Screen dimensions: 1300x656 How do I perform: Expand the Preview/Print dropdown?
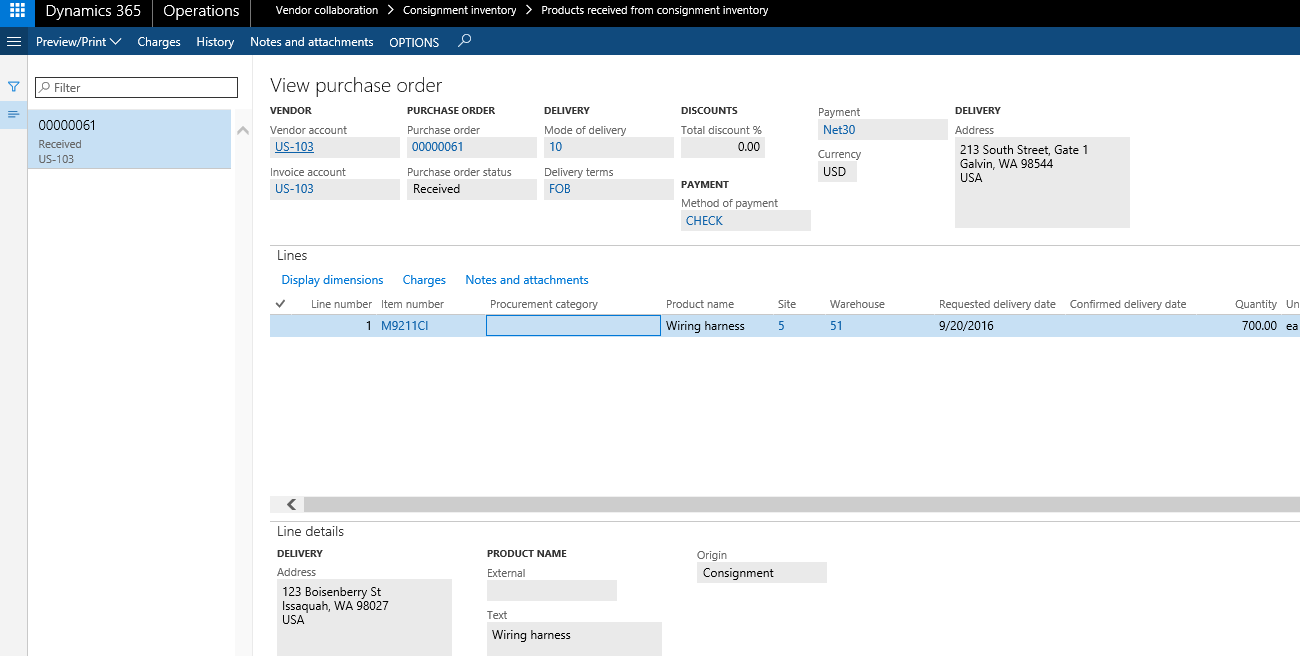(x=78, y=42)
